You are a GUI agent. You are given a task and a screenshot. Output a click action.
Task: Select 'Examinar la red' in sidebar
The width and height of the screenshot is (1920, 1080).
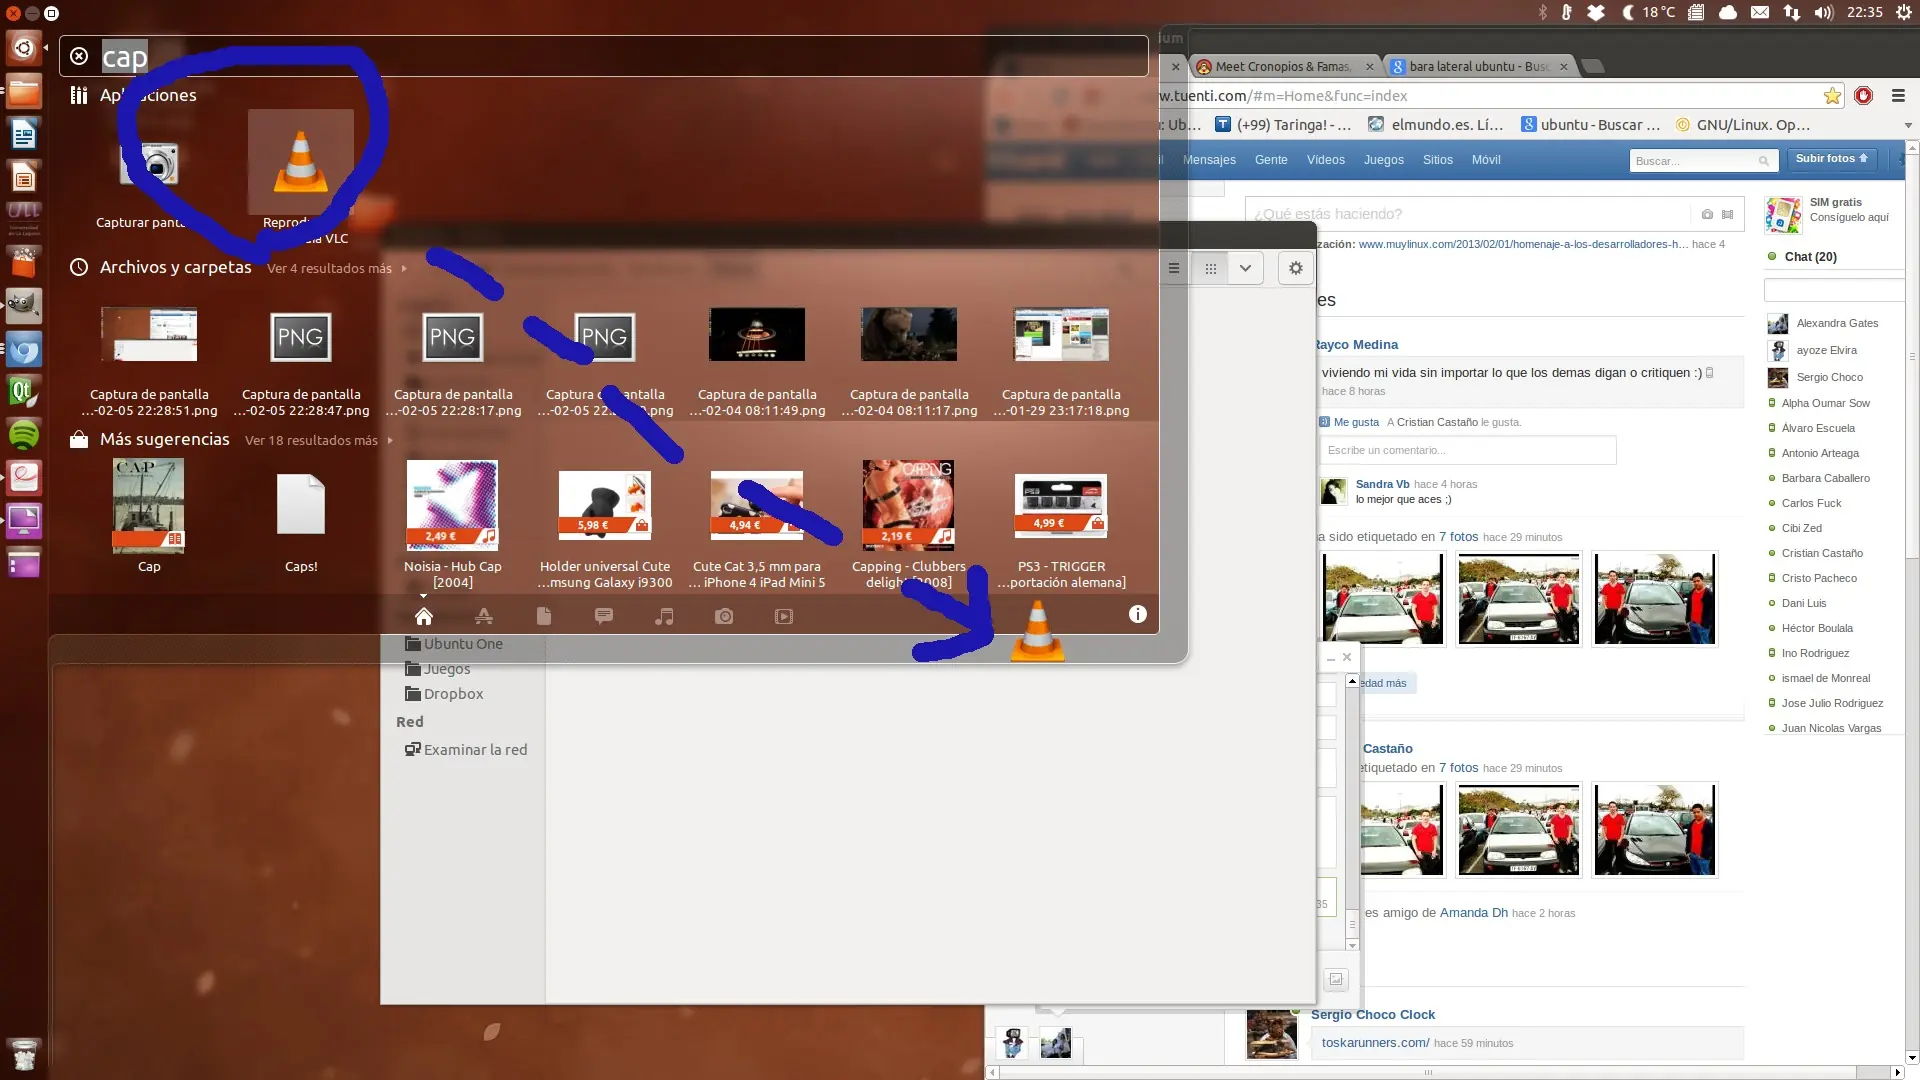click(x=466, y=750)
